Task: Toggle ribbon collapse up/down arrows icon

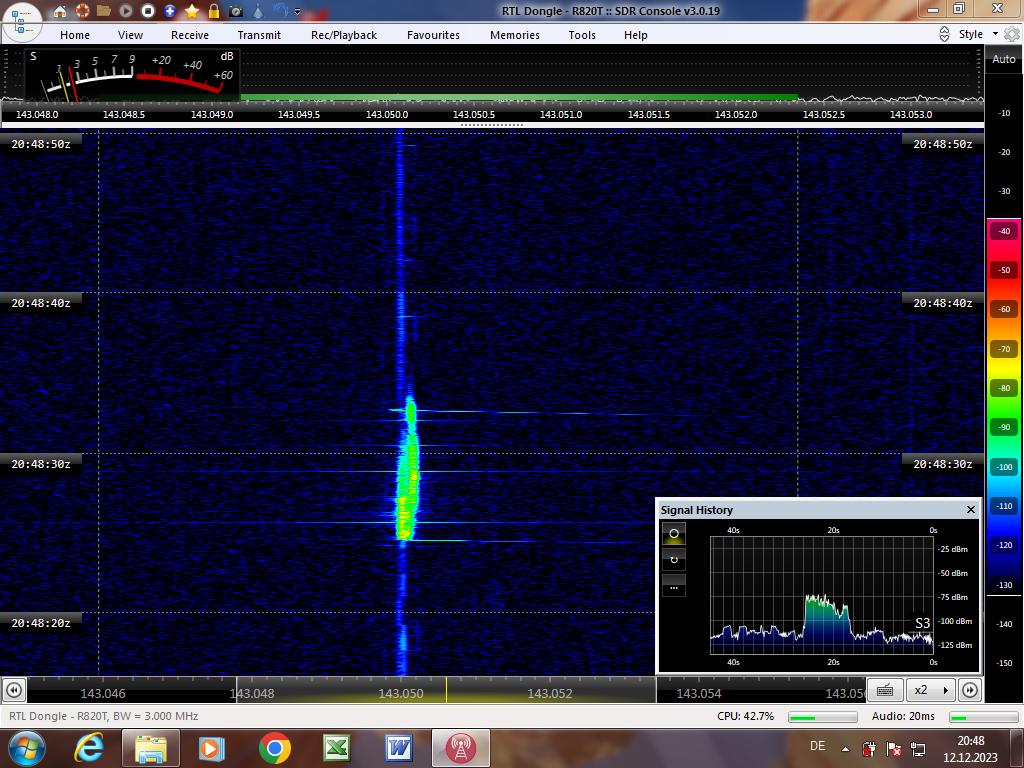Action: point(944,34)
